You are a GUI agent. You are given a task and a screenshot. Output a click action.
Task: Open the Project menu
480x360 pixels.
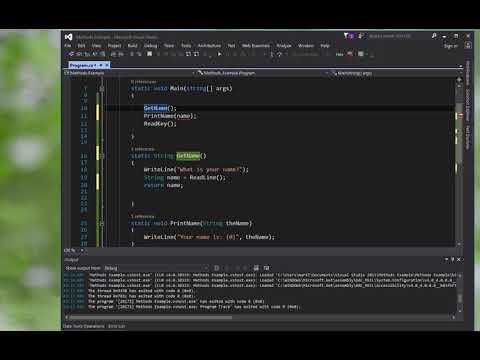pyautogui.click(x=114, y=46)
